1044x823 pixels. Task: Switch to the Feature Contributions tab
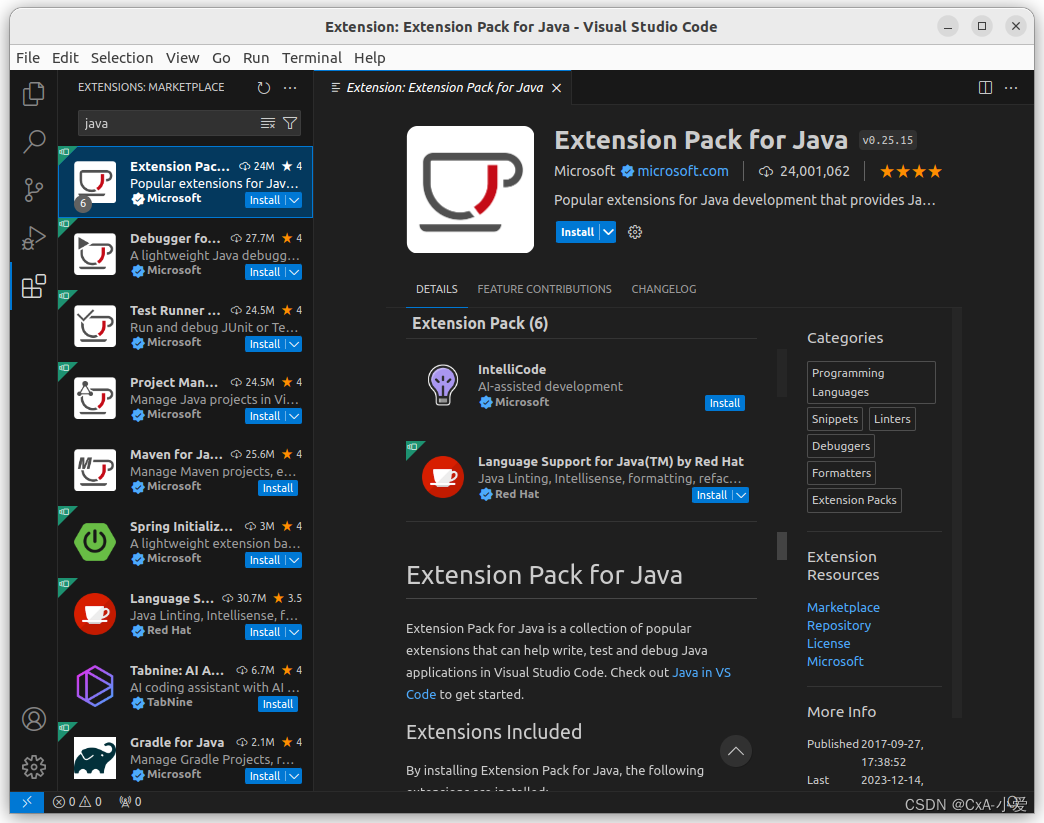(x=544, y=289)
